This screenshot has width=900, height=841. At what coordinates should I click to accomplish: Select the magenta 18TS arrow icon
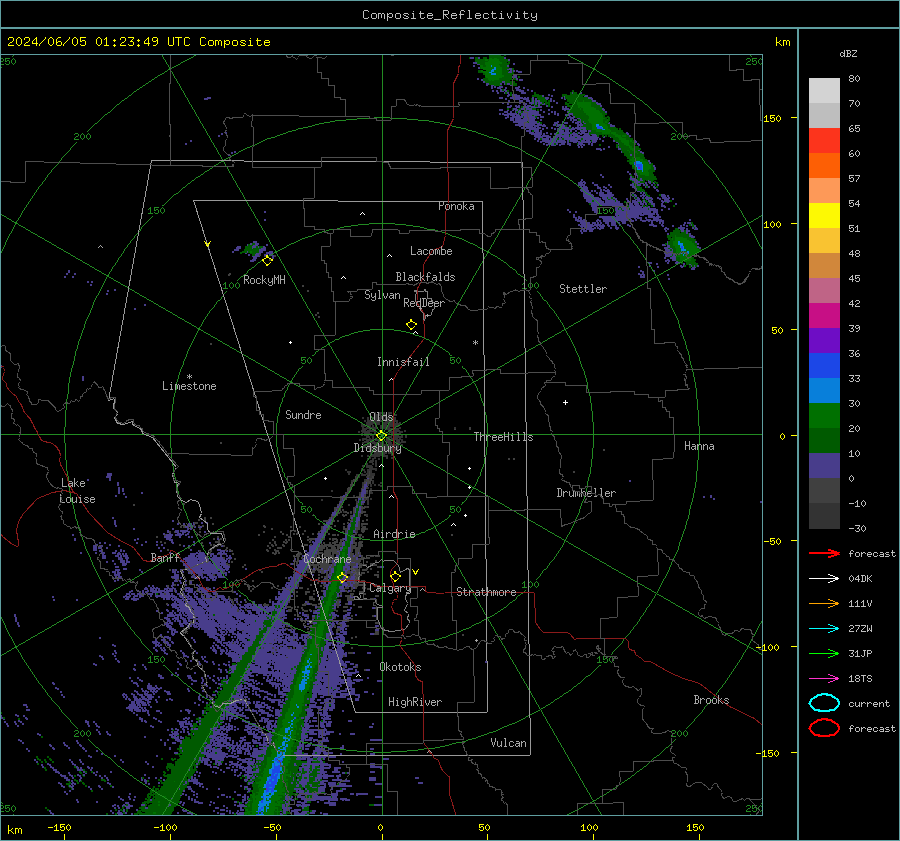(824, 679)
